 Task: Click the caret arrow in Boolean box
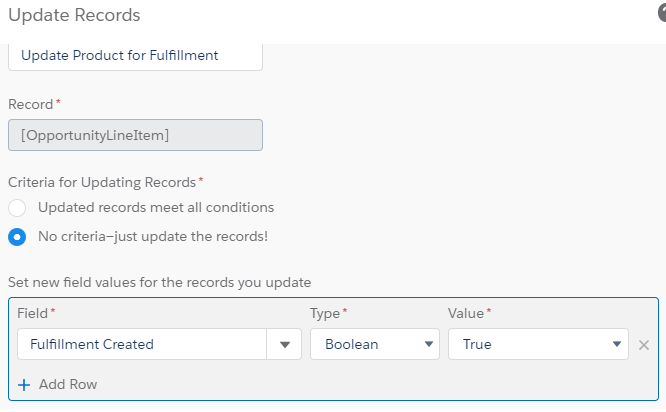429,345
